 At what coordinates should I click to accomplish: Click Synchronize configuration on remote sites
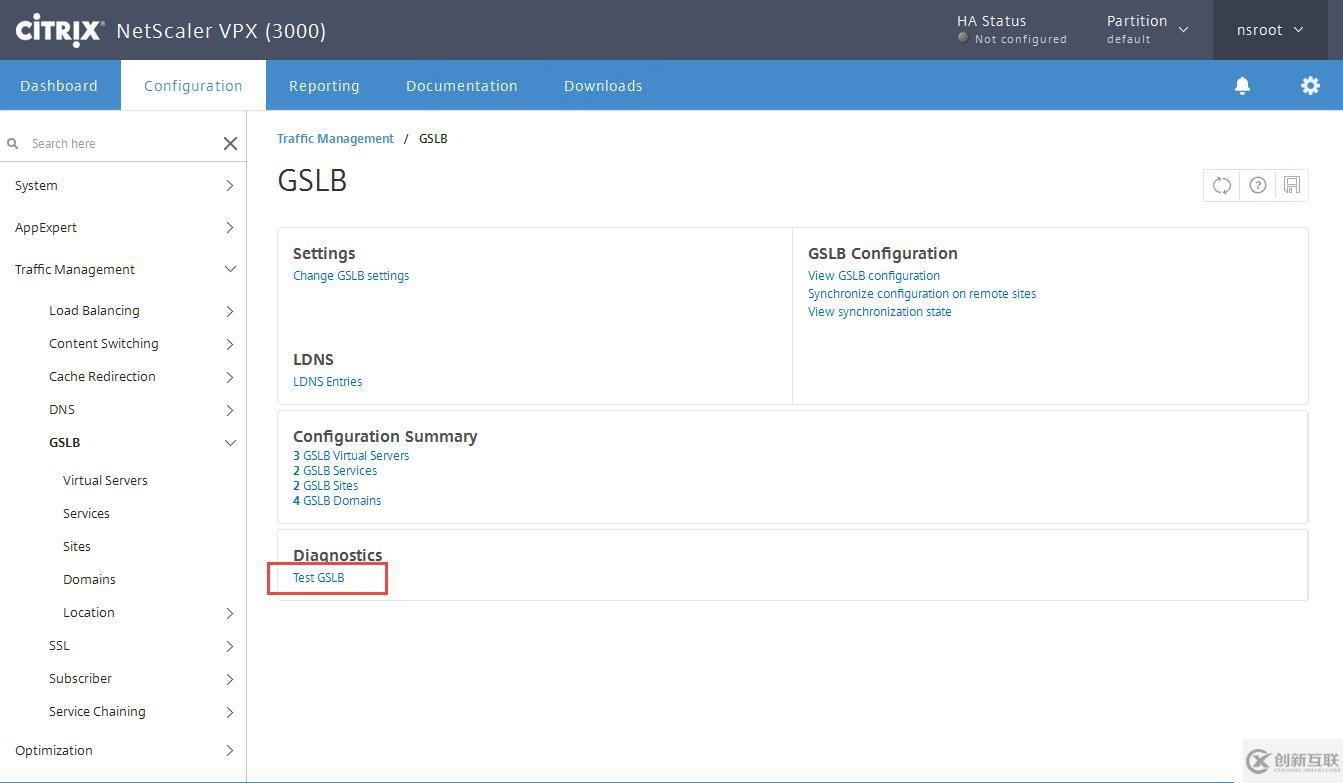point(922,294)
